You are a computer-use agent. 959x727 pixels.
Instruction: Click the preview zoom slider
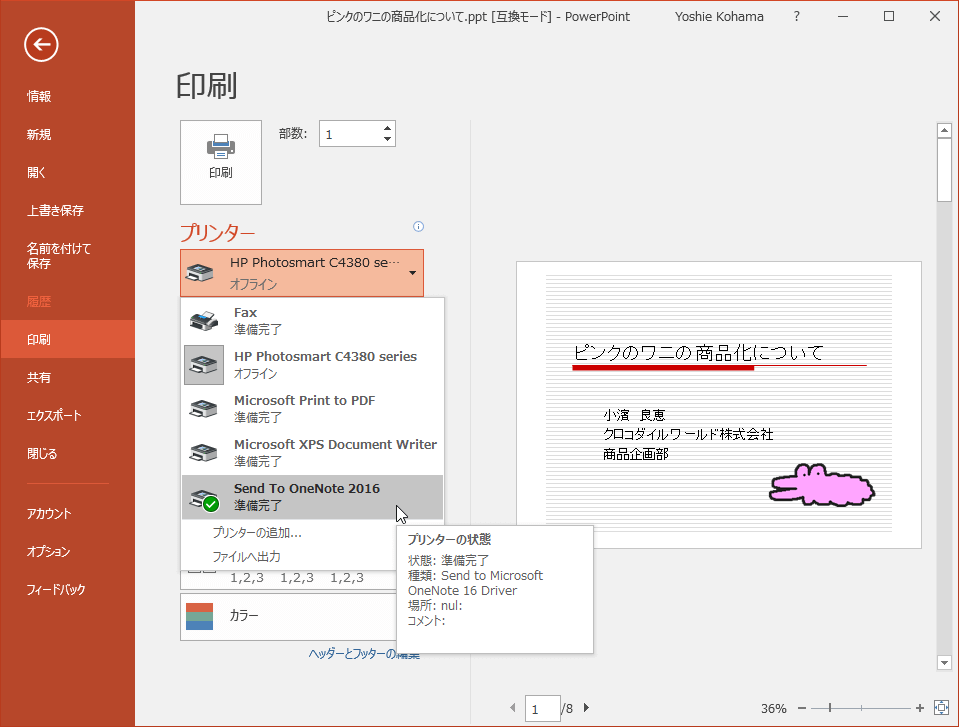click(861, 708)
